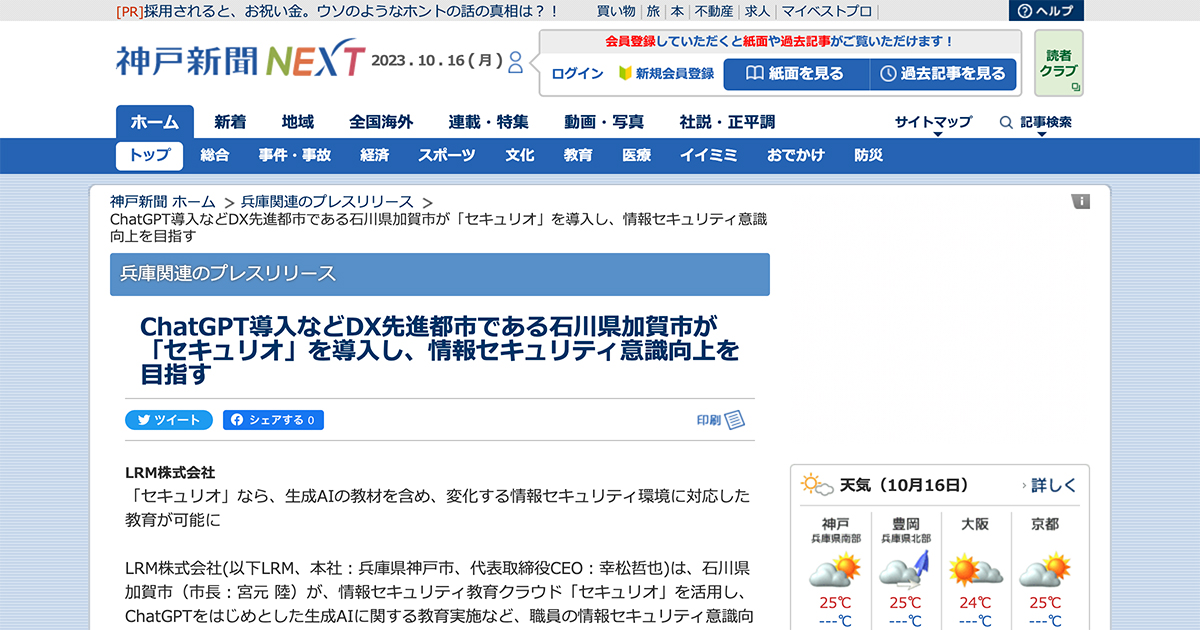
Task: Open the top PR advertisement link
Action: [337, 11]
